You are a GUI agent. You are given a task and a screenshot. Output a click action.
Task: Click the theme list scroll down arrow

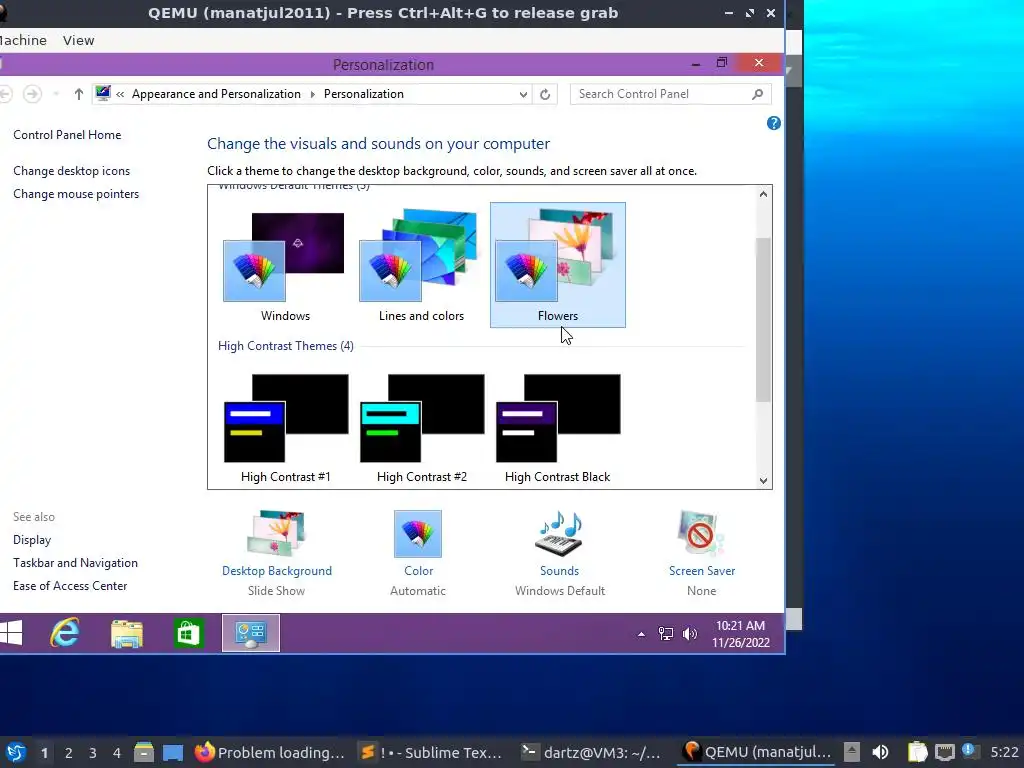point(763,481)
